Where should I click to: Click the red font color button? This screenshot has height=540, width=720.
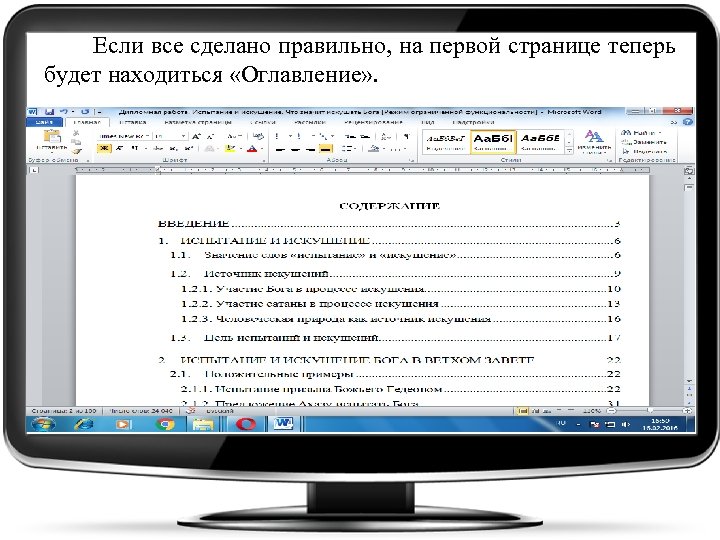(x=252, y=149)
